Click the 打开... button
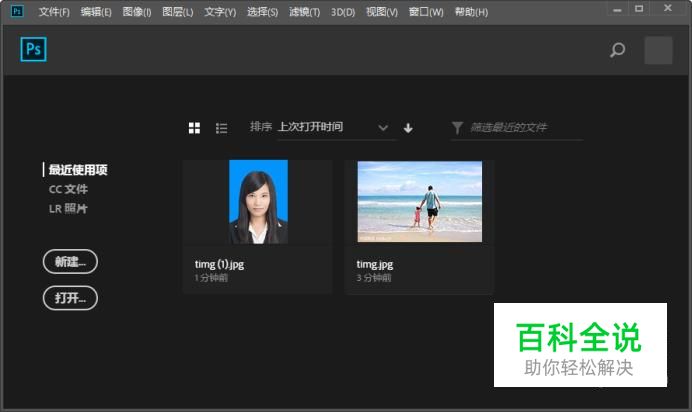Viewport: 692px width, 412px height. pos(70,298)
